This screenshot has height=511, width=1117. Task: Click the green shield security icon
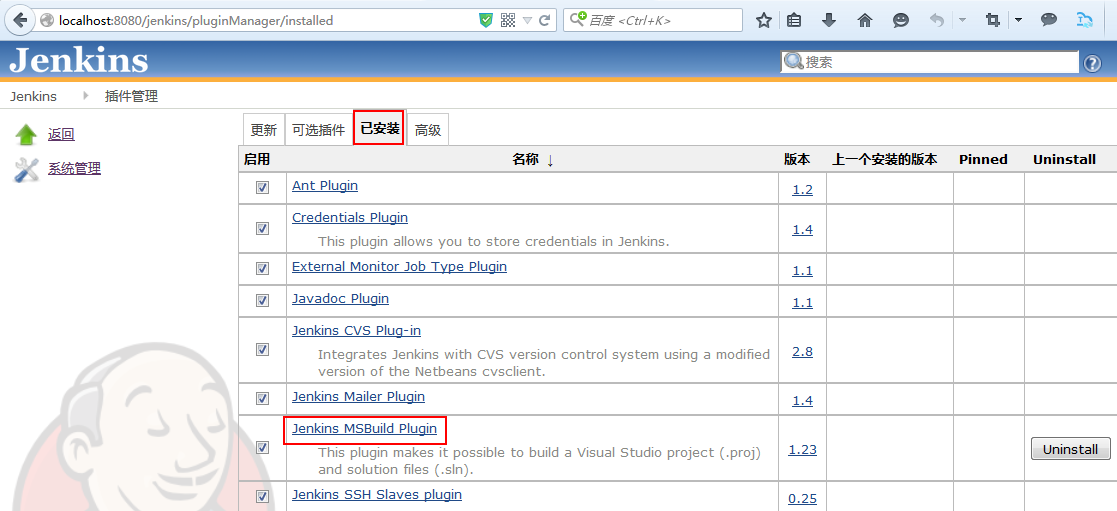(486, 21)
